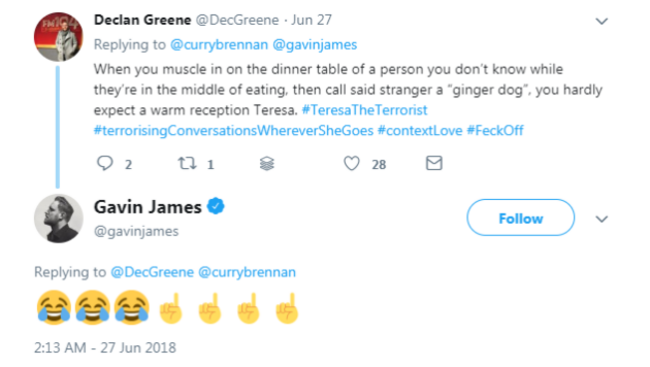This screenshot has width=650, height=367.
Task: Click Gavin James verified badge
Action: point(216,206)
